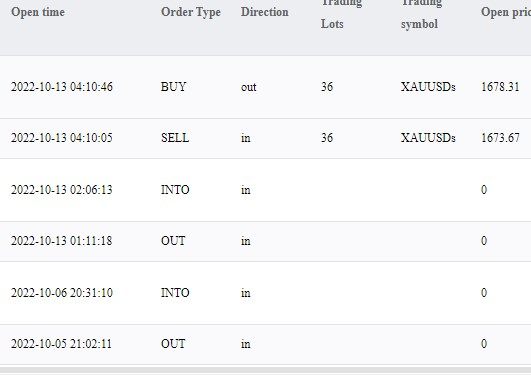Select the open price 1673.67 cell
Screen dimensions: 531x384
[500, 138]
